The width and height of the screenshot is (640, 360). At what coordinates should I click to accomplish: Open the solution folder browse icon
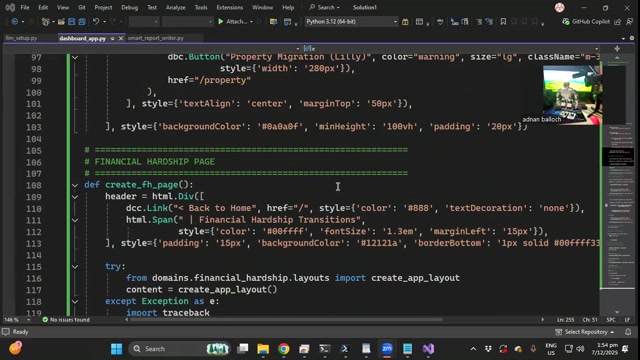coord(273,22)
